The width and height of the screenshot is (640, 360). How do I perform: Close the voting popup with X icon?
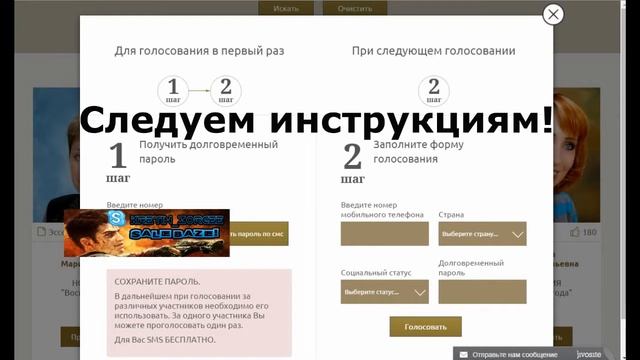coord(553,14)
